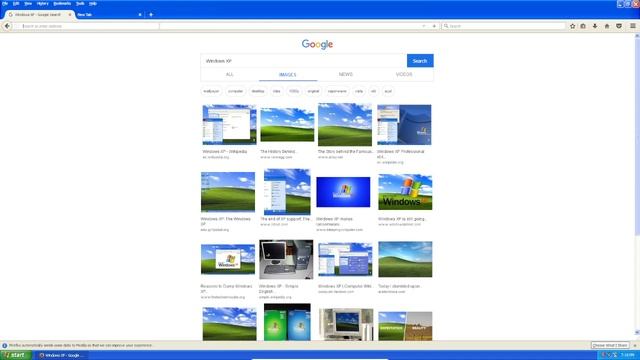Bookmark this page with the star icon
Viewport: 640px width, 360px height.
[572, 26]
